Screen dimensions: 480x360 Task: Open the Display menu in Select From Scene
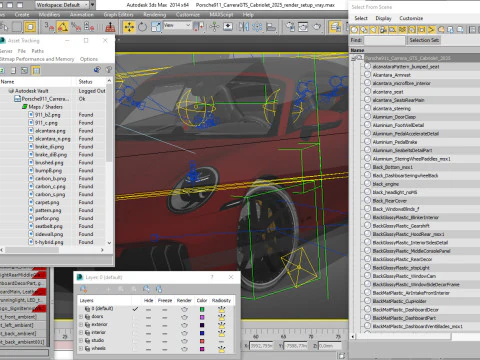point(383,18)
